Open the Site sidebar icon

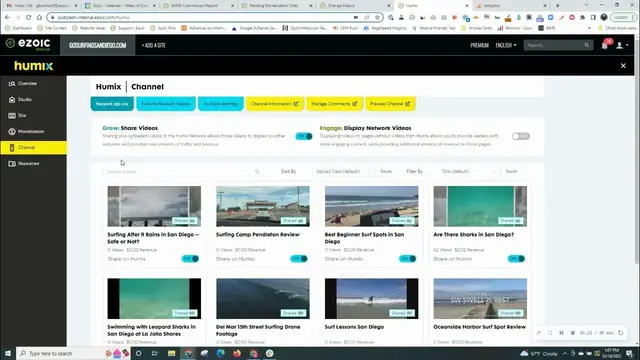[12, 116]
